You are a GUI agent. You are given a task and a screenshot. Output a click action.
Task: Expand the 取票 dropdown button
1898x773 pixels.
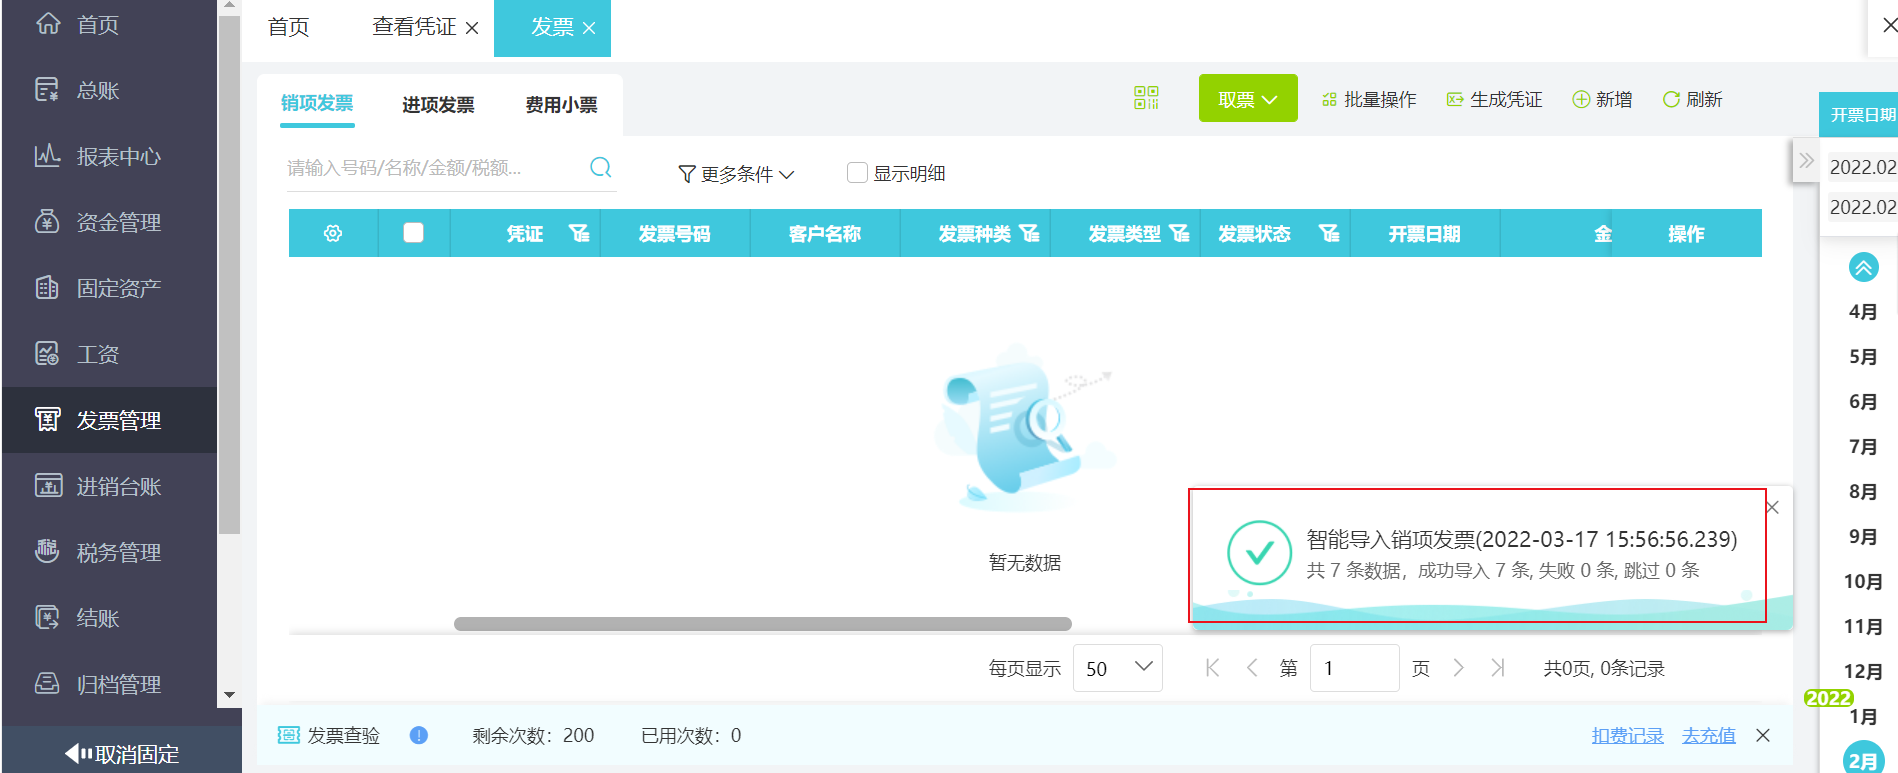pyautogui.click(x=1247, y=99)
